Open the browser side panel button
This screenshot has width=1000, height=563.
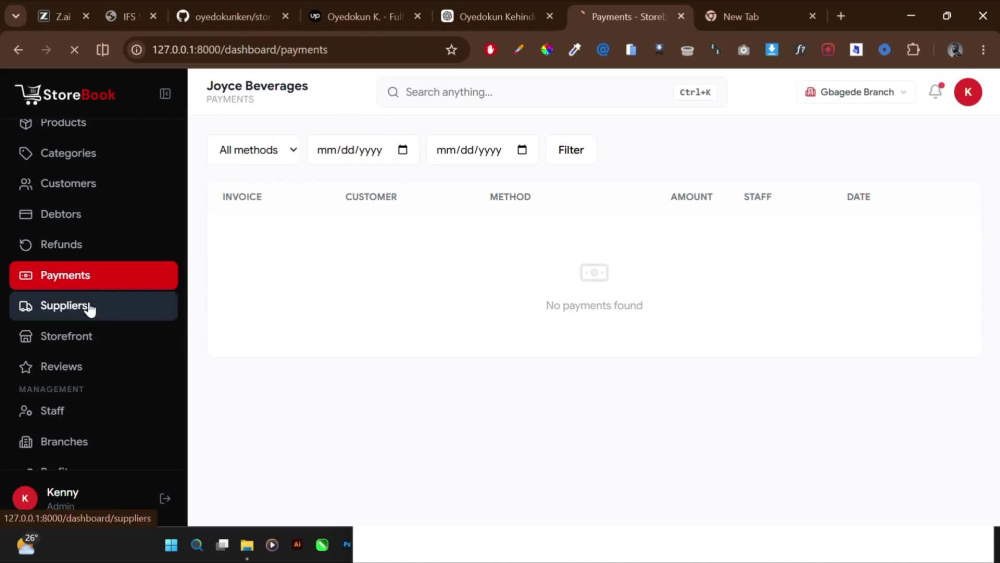coord(102,50)
